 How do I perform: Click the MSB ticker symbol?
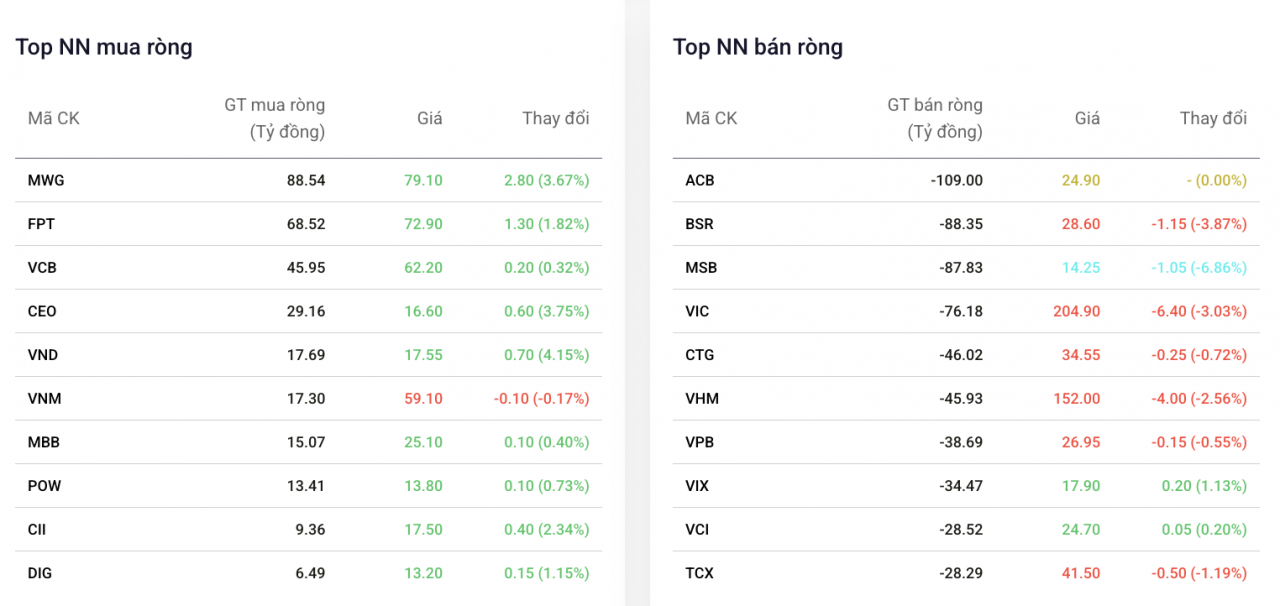(x=701, y=268)
